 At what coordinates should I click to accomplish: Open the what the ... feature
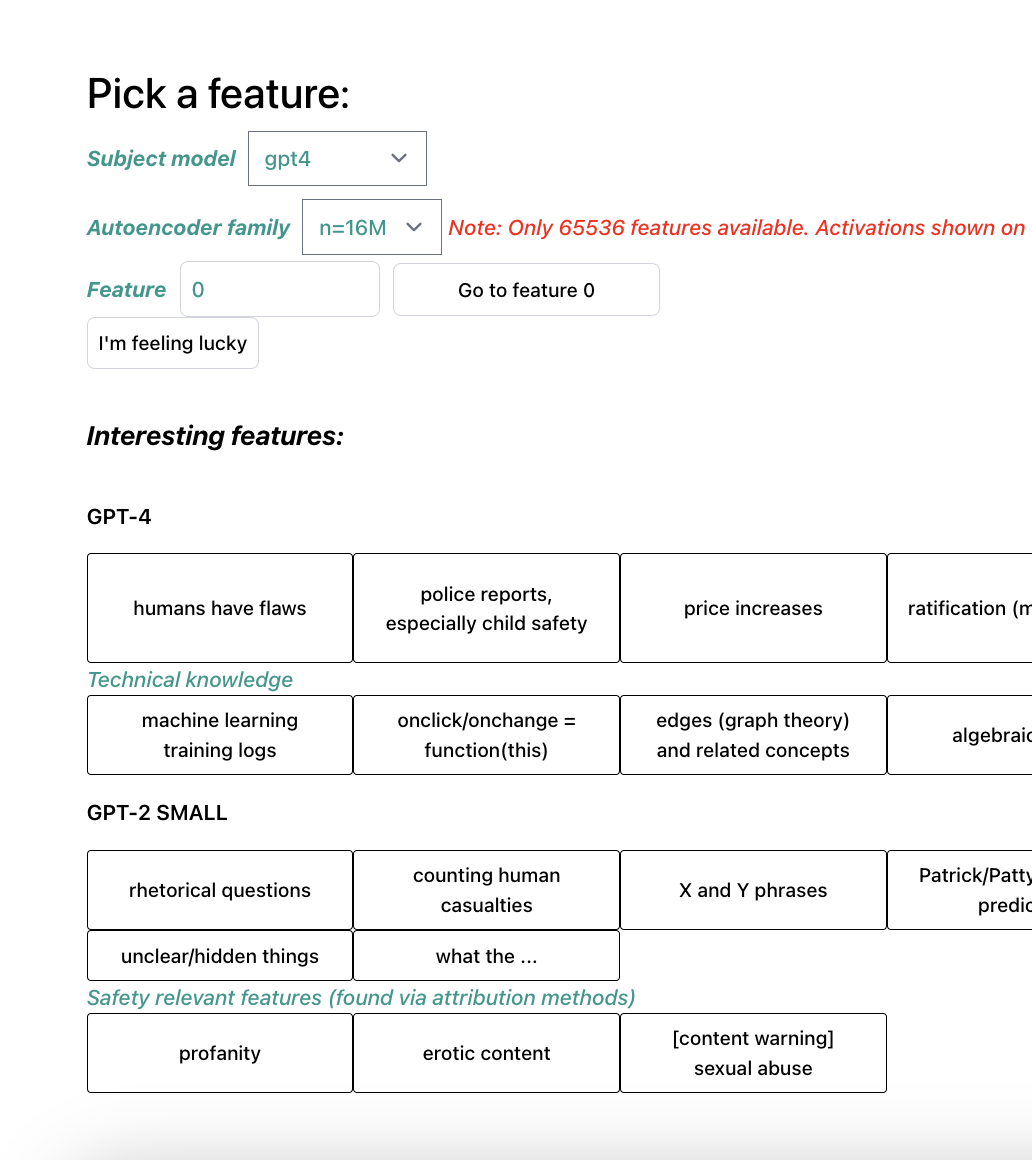pyautogui.click(x=486, y=956)
